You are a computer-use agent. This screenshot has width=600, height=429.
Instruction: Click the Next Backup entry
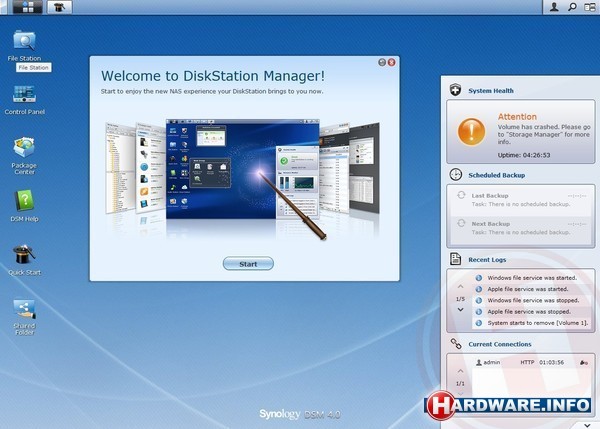pyautogui.click(x=521, y=228)
